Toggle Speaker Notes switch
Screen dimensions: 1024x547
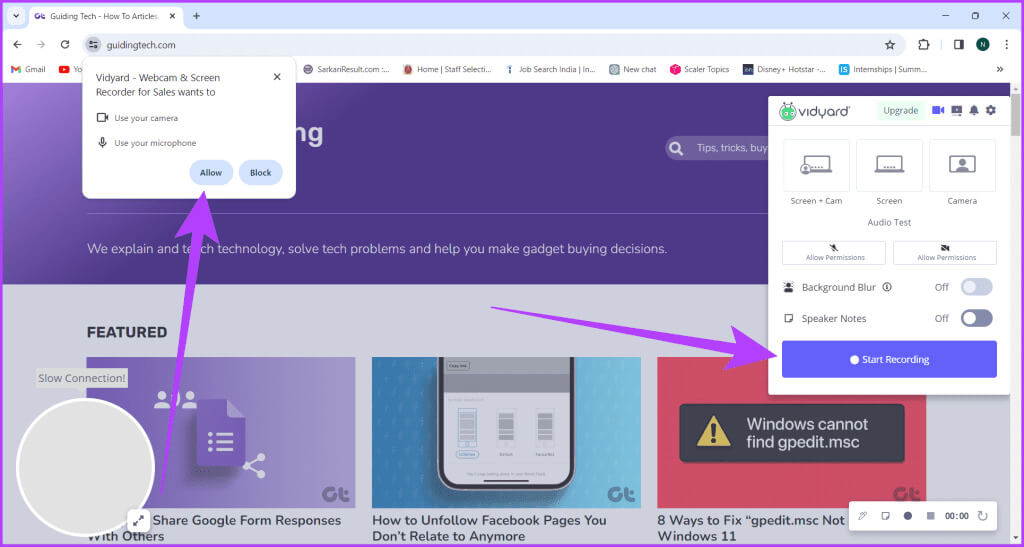976,318
